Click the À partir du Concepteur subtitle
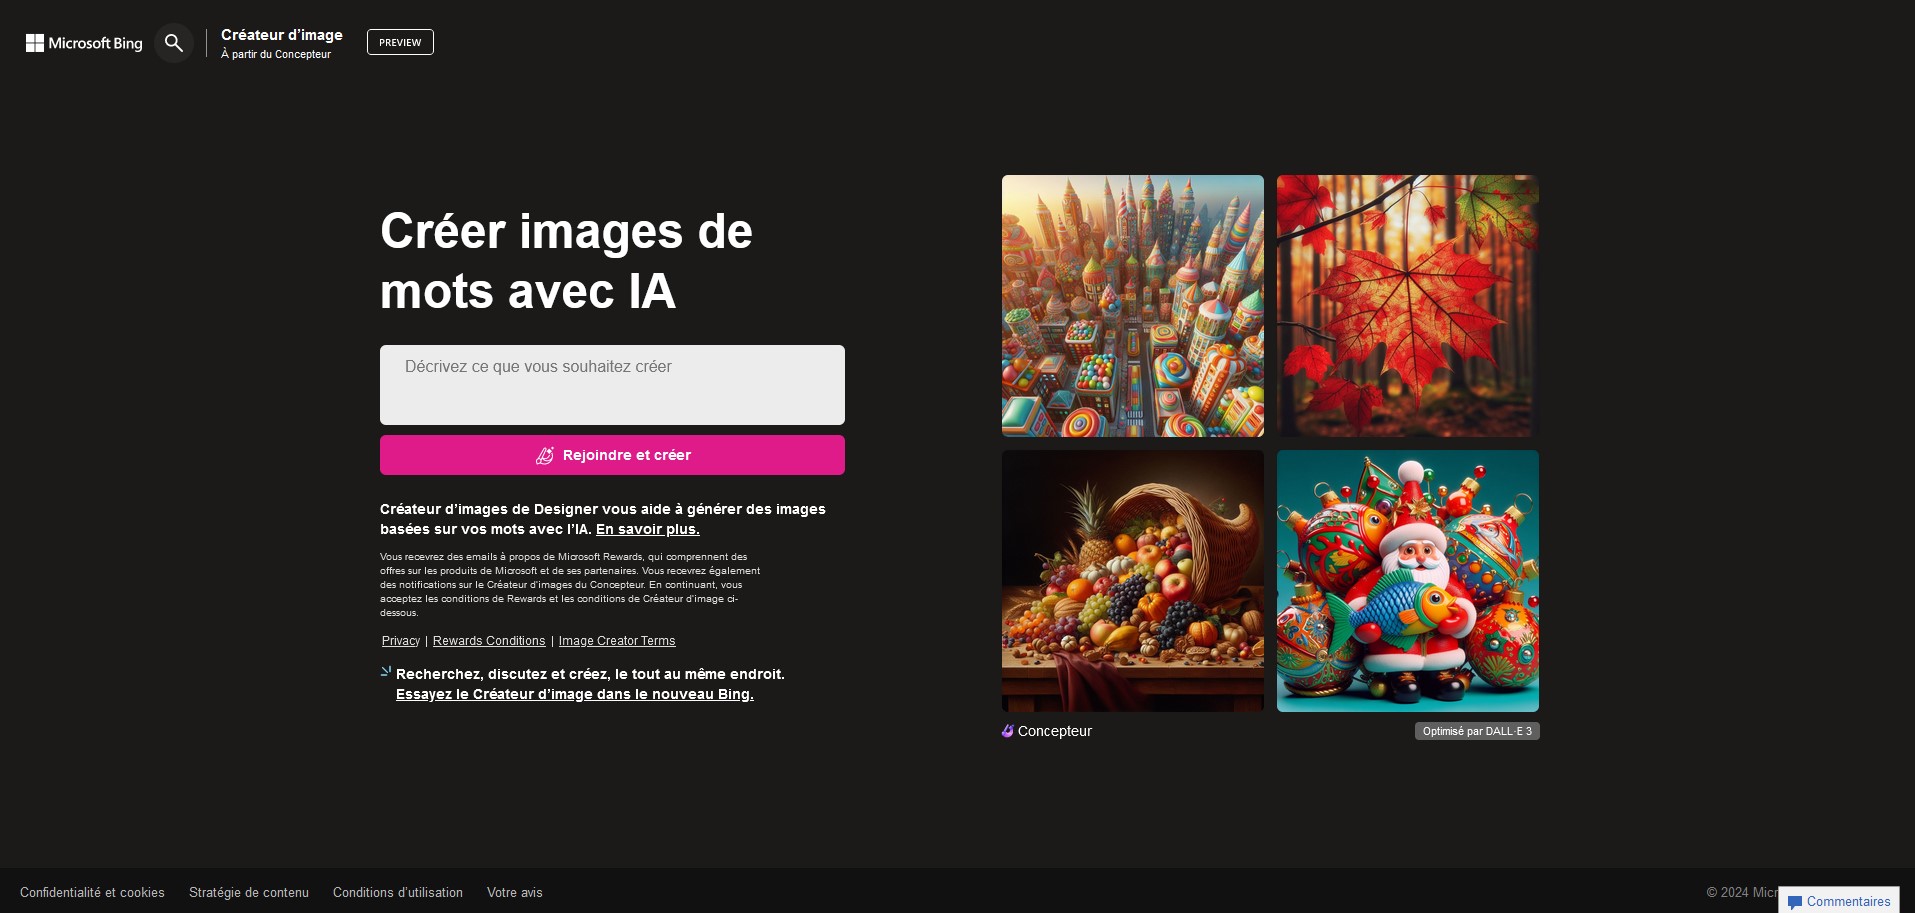The height and width of the screenshot is (913, 1915). (276, 54)
